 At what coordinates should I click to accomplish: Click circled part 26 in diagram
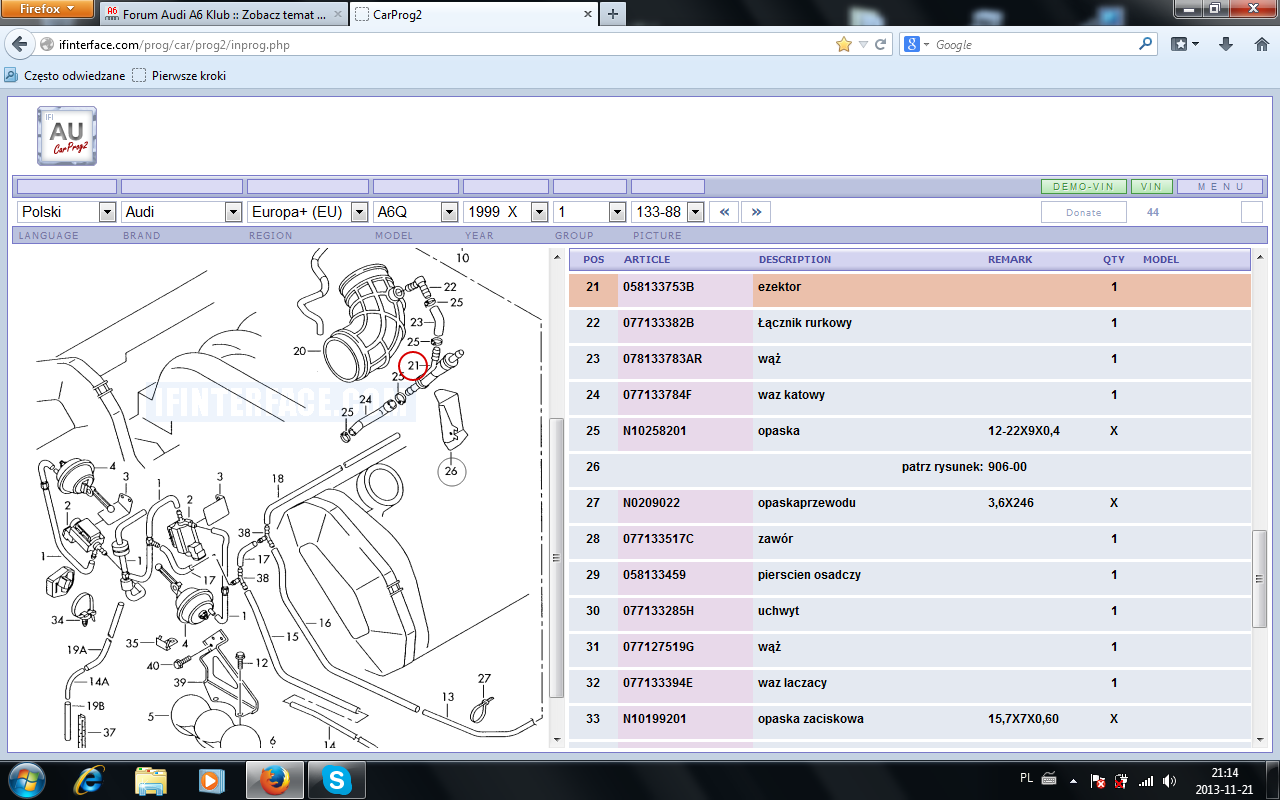(450, 471)
